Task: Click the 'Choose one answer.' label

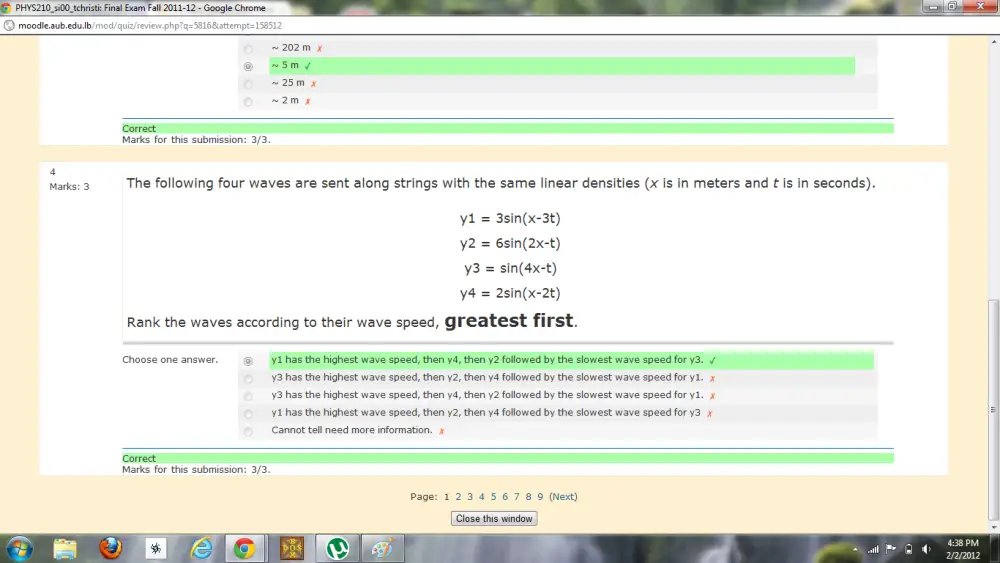Action: click(170, 360)
